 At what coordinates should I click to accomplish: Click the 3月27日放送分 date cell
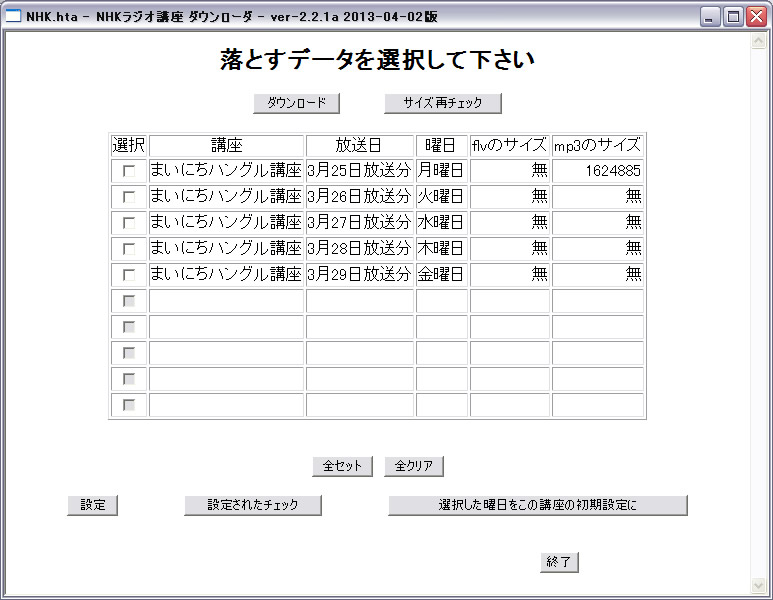click(359, 223)
